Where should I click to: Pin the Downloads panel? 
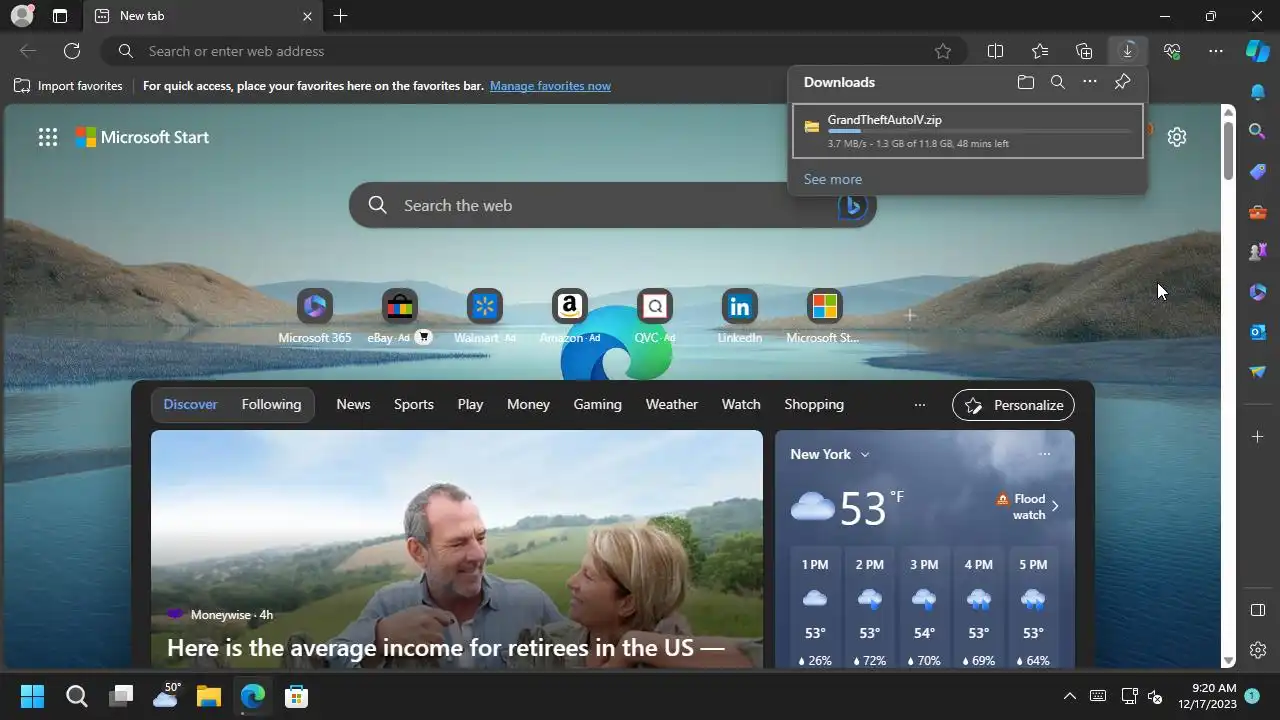coord(1122,82)
